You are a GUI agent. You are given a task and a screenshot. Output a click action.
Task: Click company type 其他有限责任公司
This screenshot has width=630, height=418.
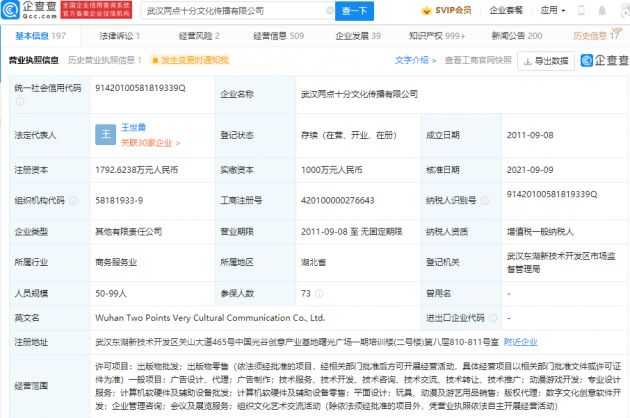coord(129,232)
